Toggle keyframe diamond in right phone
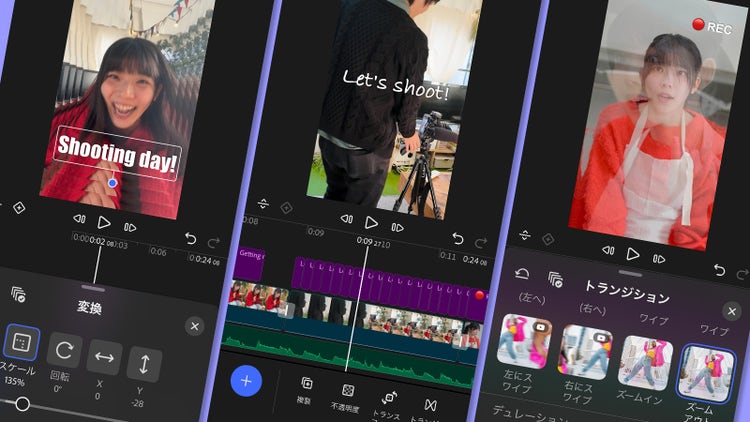The image size is (750, 422). [548, 239]
